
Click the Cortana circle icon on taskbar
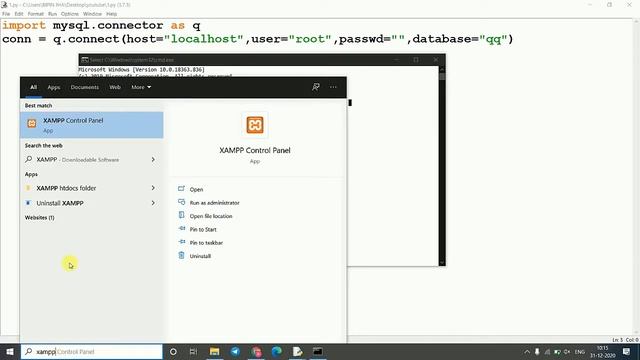click(x=173, y=352)
